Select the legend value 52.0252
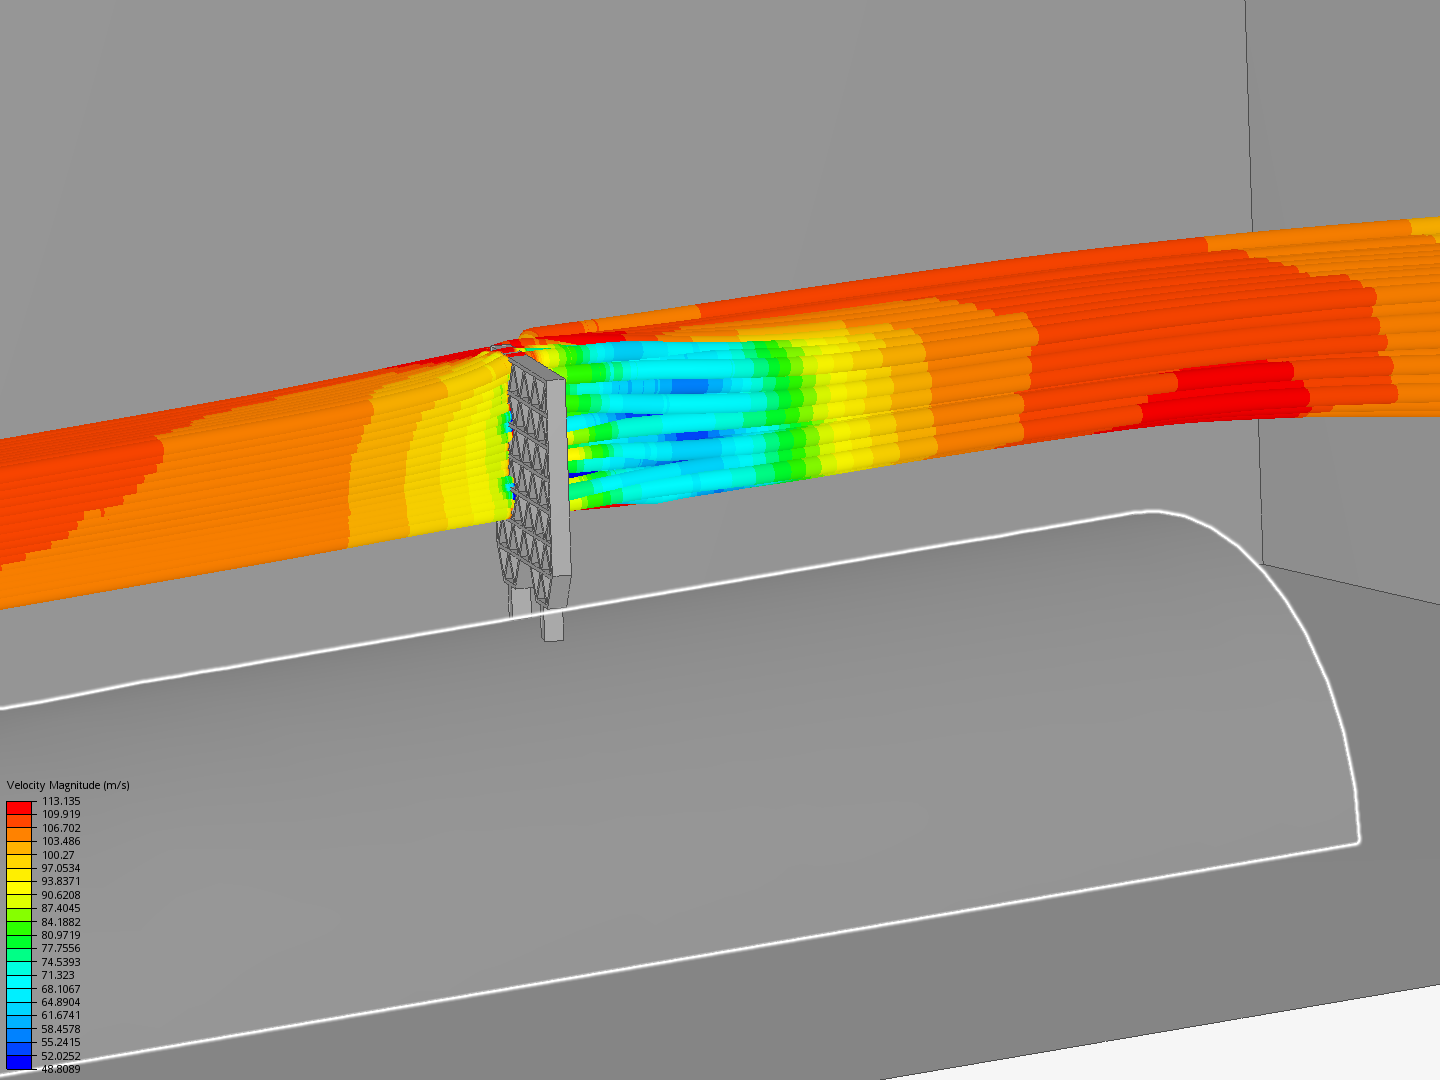This screenshot has height=1080, width=1440. tap(61, 1056)
